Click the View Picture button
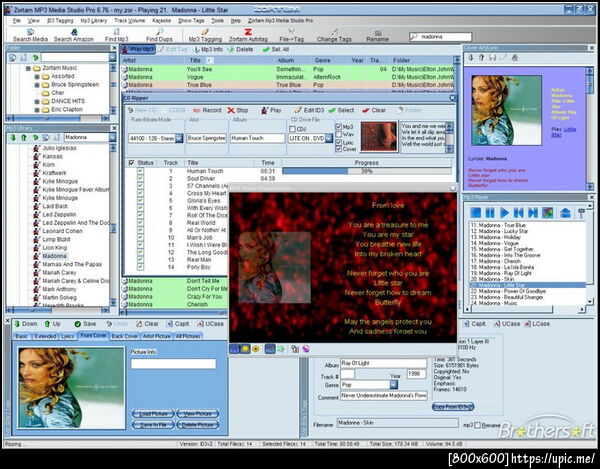 pyautogui.click(x=198, y=414)
